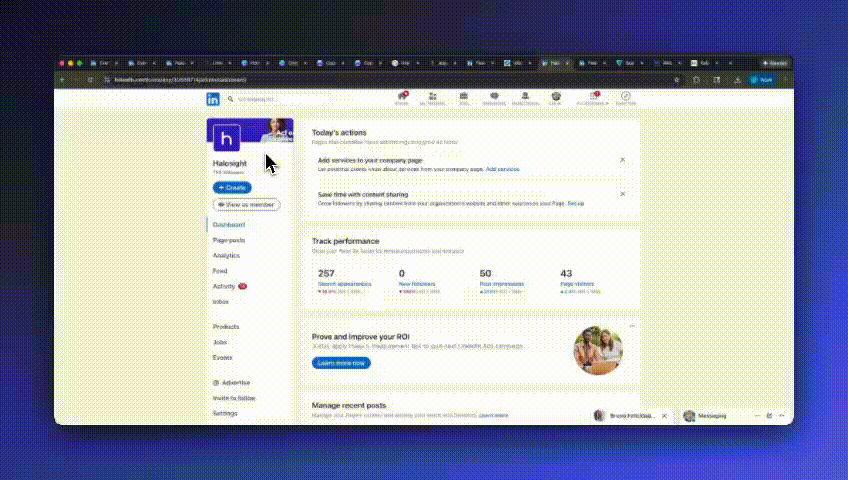Open the ROI card three-dot menu

point(632,326)
